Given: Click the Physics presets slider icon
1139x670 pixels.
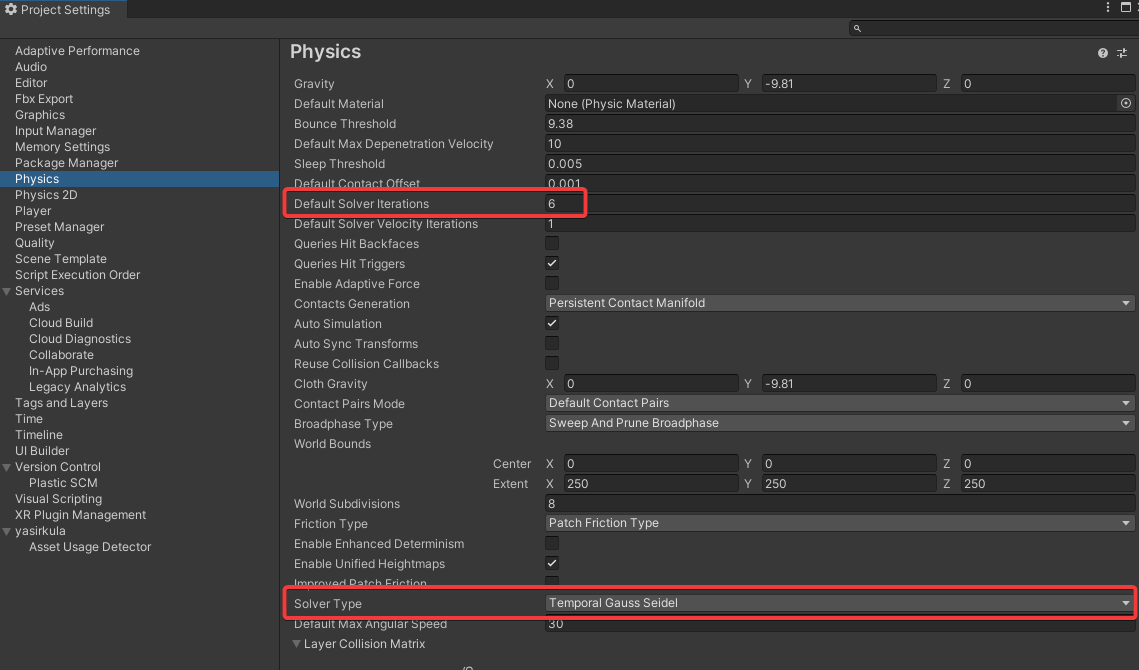Looking at the screenshot, I should (x=1122, y=53).
